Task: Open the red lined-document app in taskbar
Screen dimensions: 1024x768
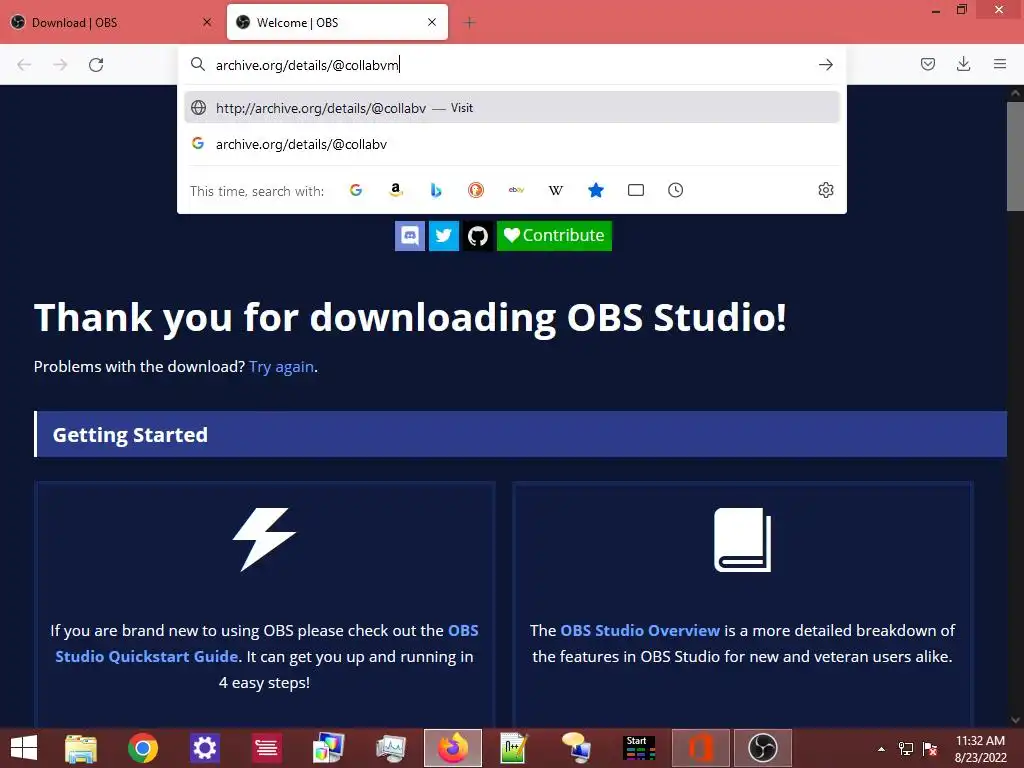Action: pyautogui.click(x=266, y=748)
